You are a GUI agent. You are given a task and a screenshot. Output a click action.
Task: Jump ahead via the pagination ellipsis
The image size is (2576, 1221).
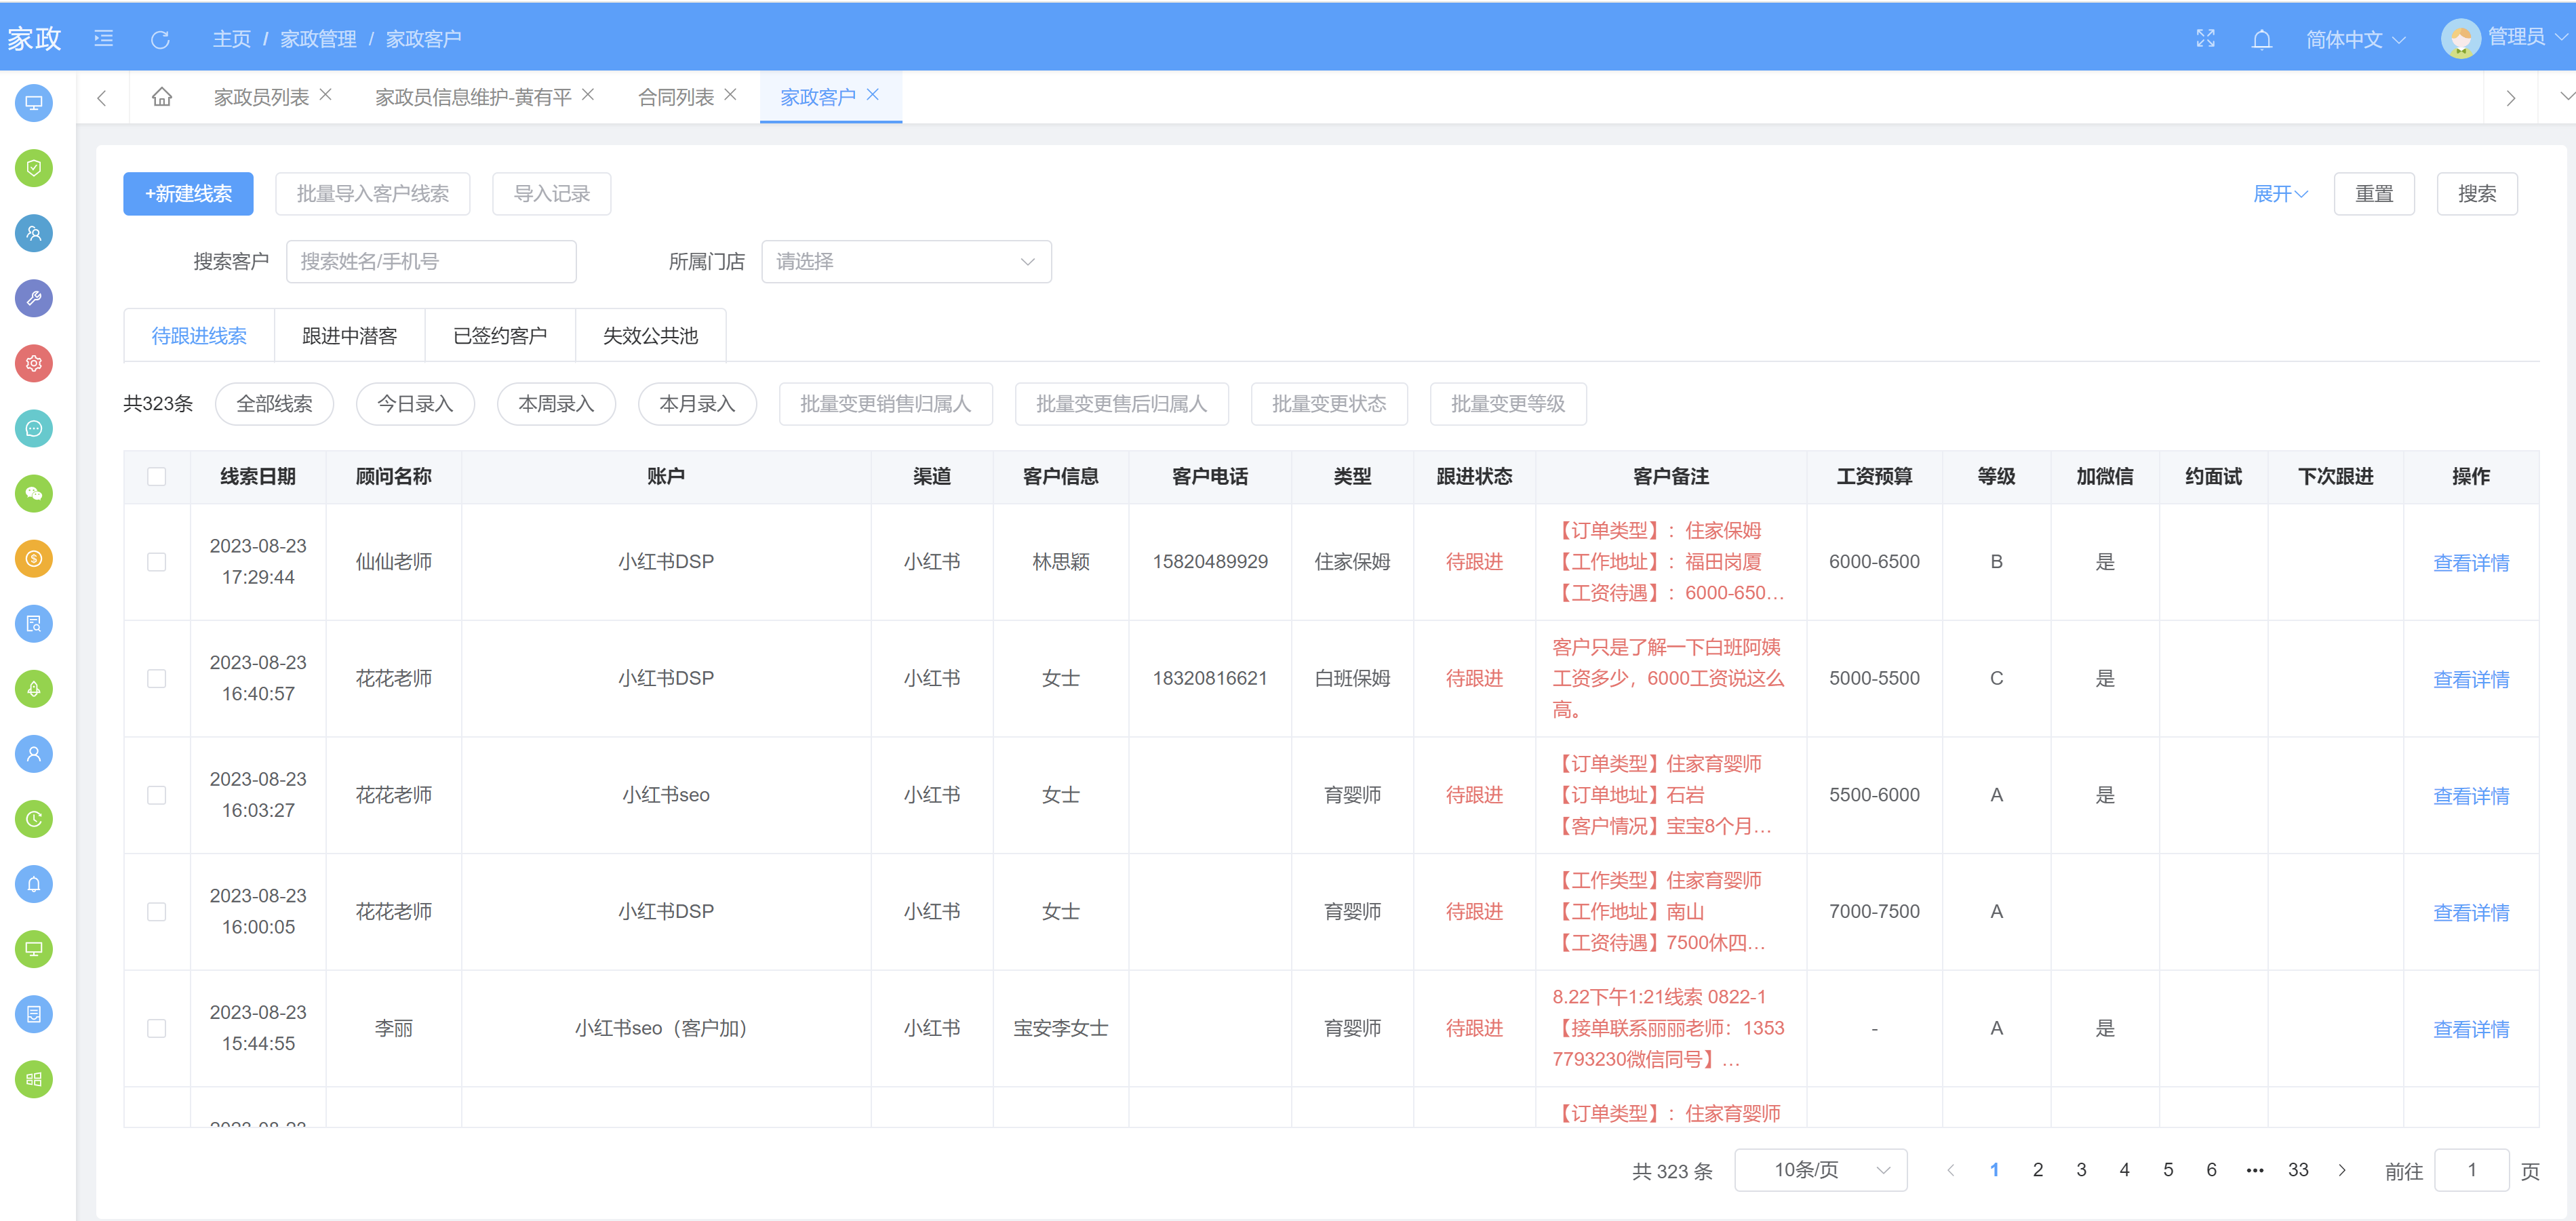click(2254, 1170)
